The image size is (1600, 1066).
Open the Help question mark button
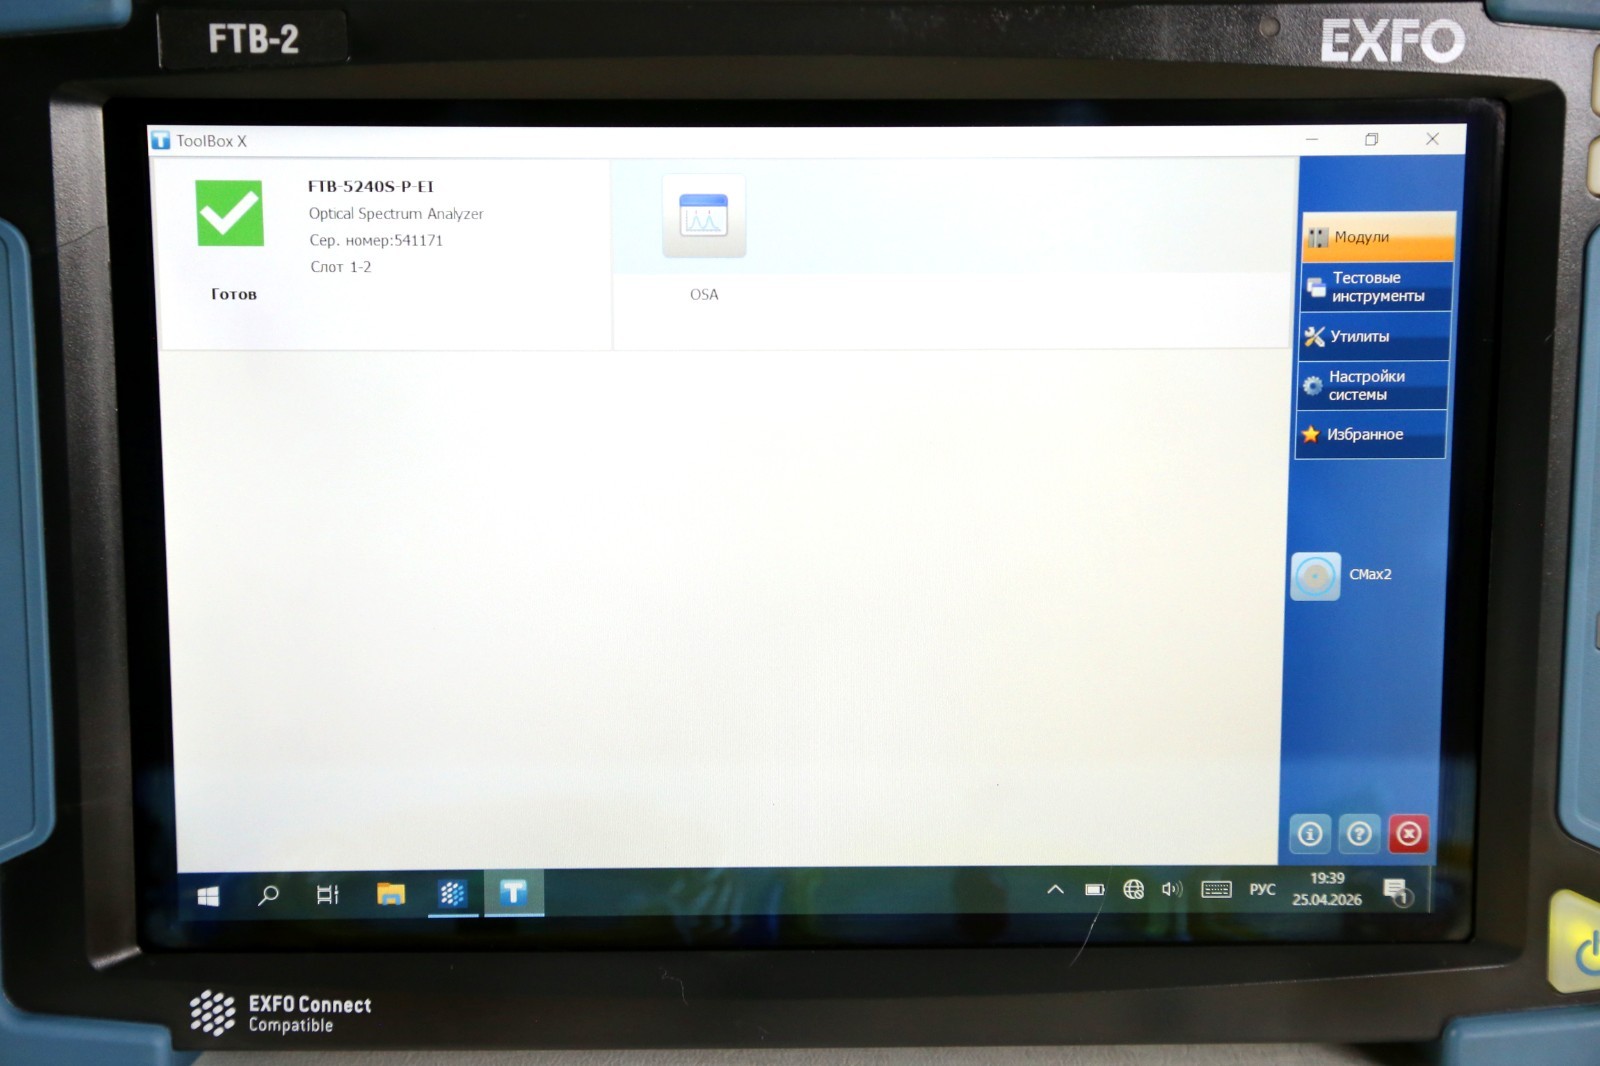click(x=1359, y=833)
